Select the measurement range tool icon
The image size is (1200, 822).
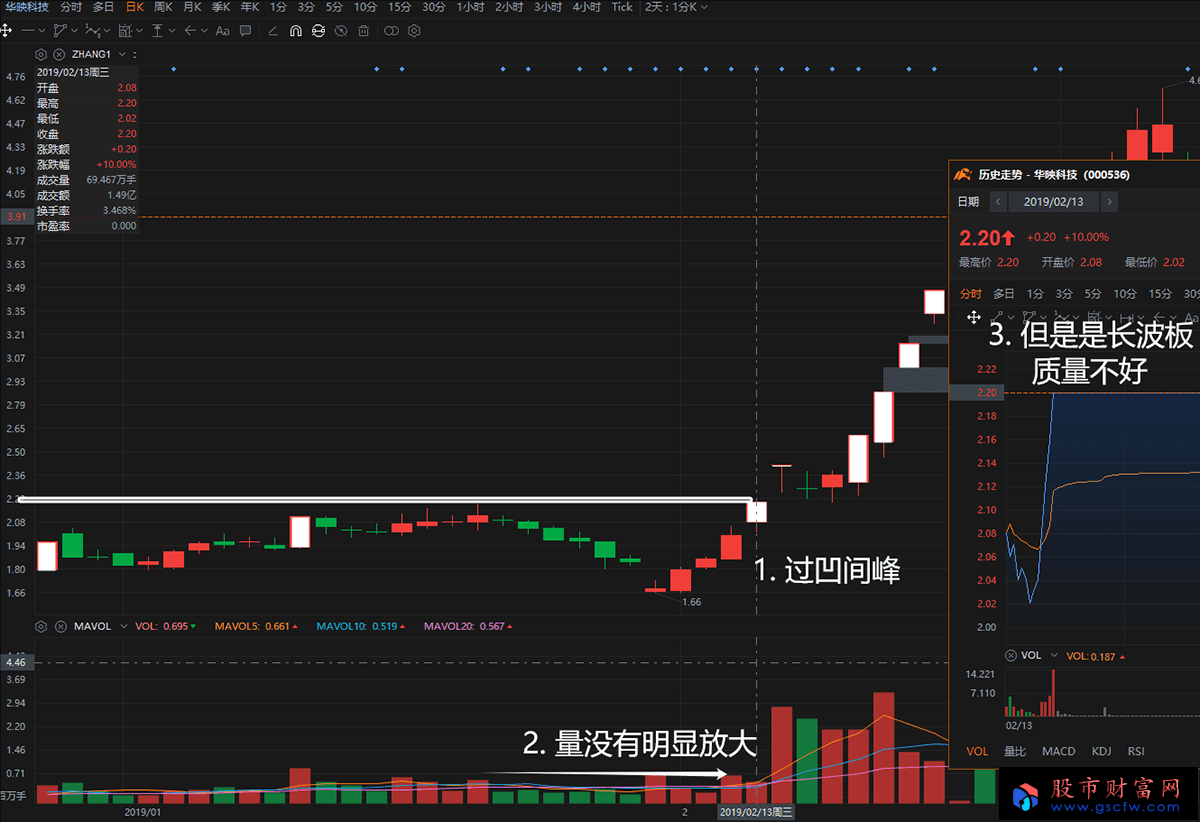[x=125, y=30]
